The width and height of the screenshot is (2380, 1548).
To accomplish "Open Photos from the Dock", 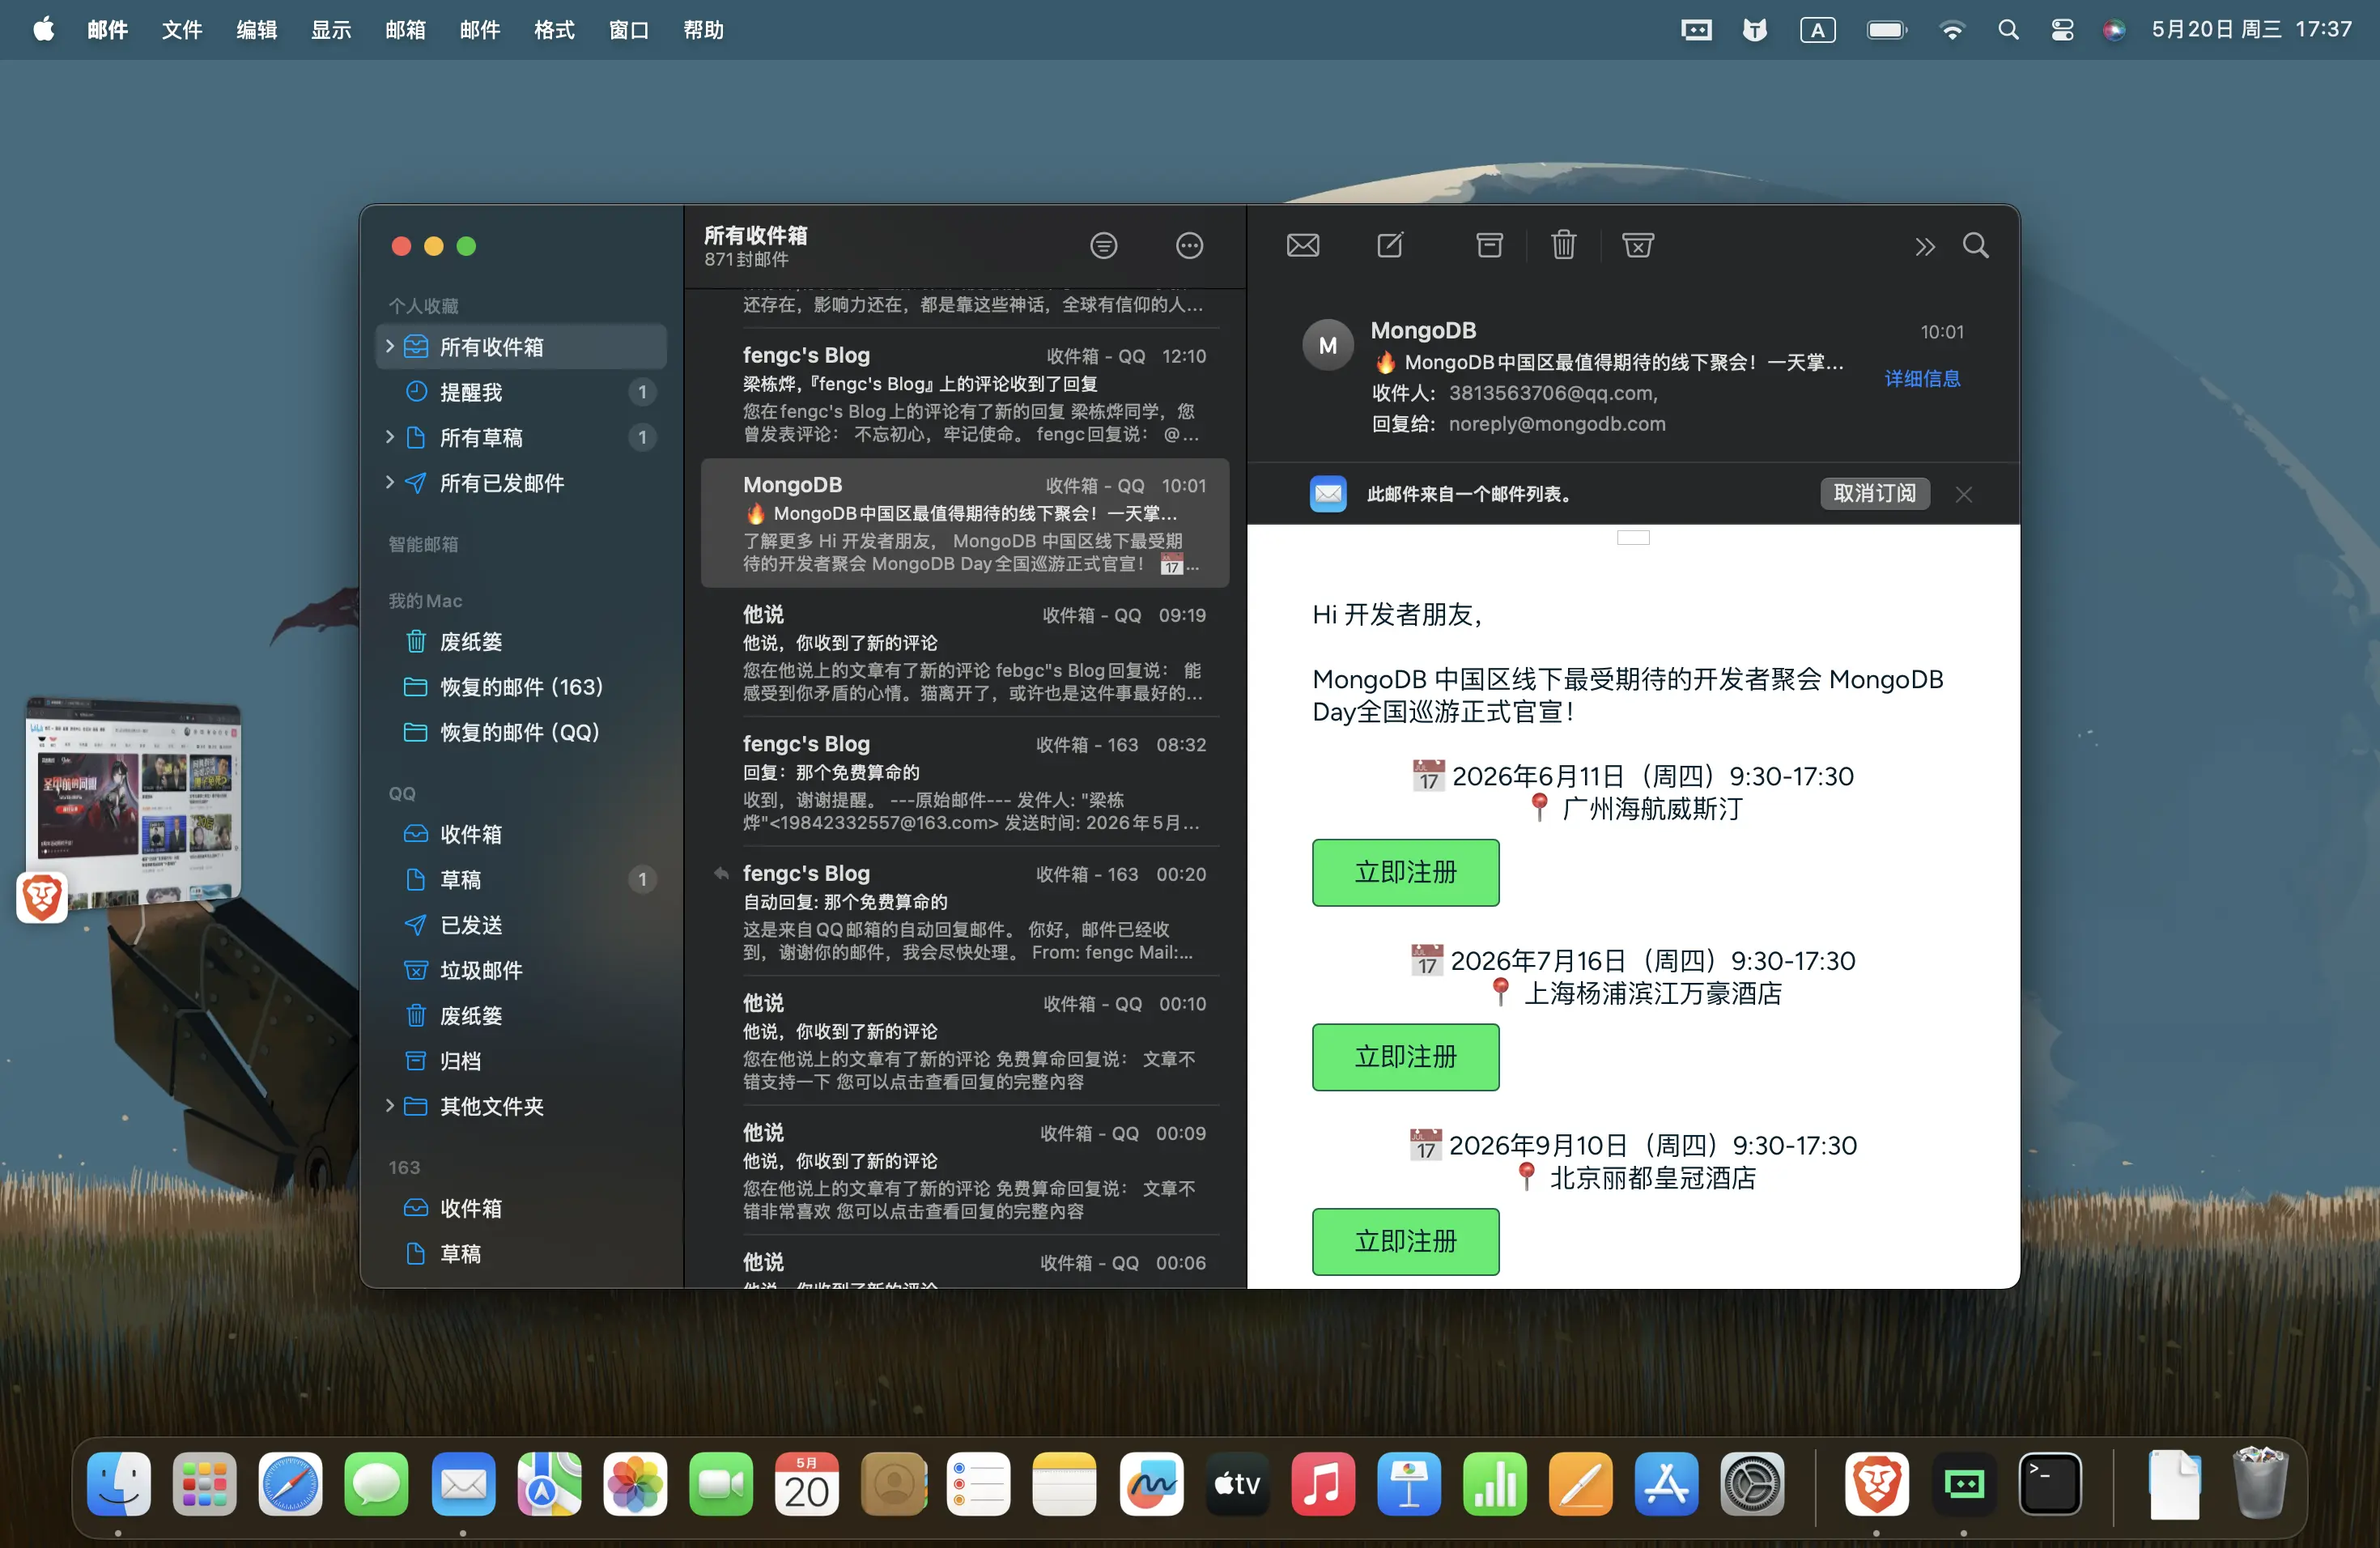I will point(634,1483).
